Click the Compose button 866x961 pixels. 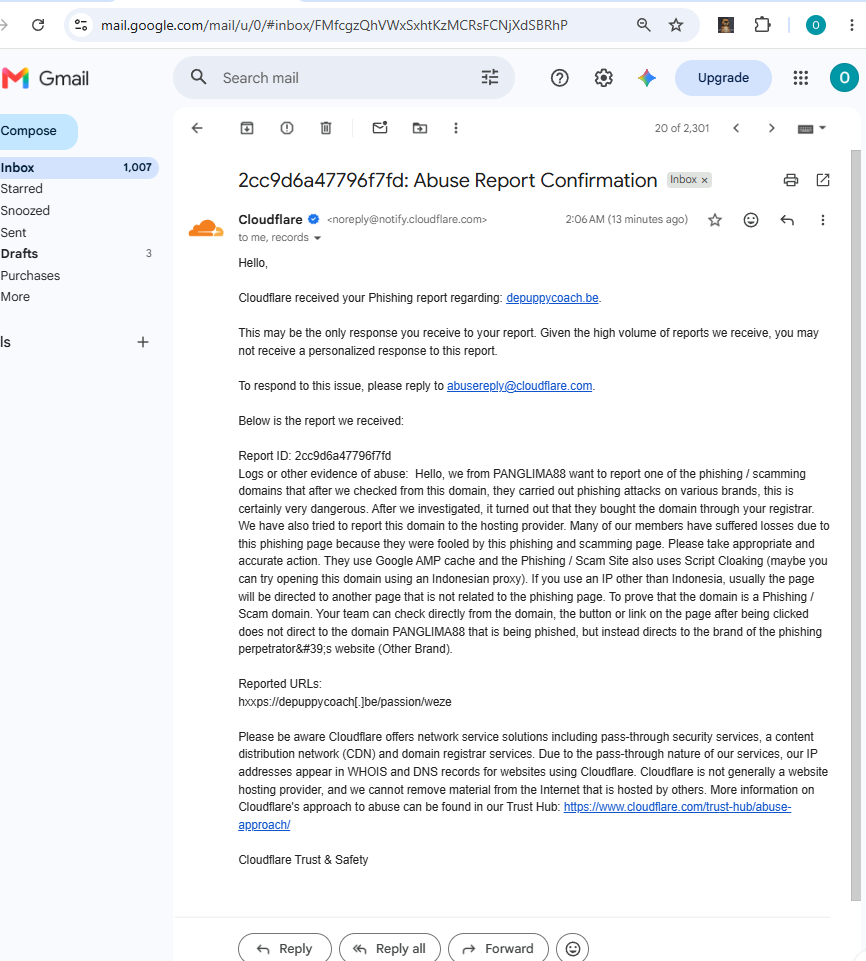click(x=37, y=131)
